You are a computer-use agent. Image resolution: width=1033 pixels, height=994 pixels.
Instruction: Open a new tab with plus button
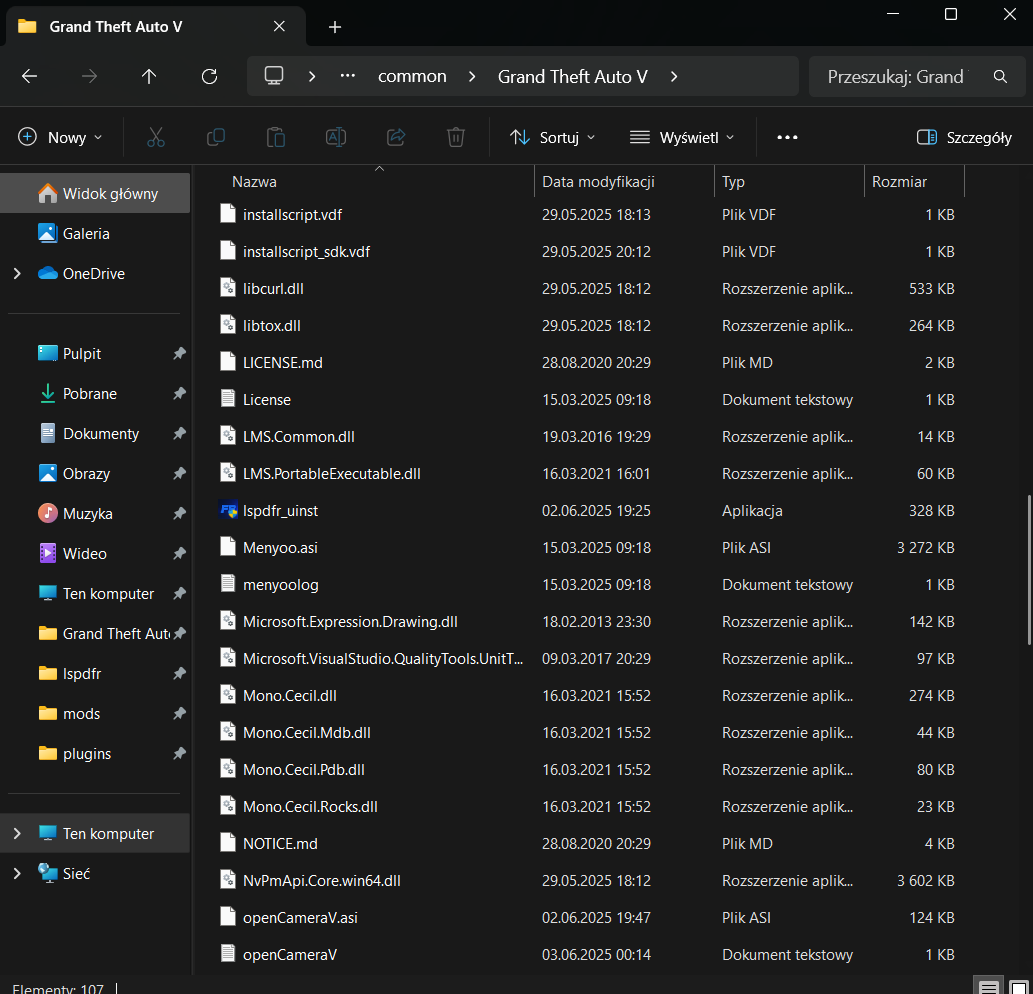click(x=335, y=27)
